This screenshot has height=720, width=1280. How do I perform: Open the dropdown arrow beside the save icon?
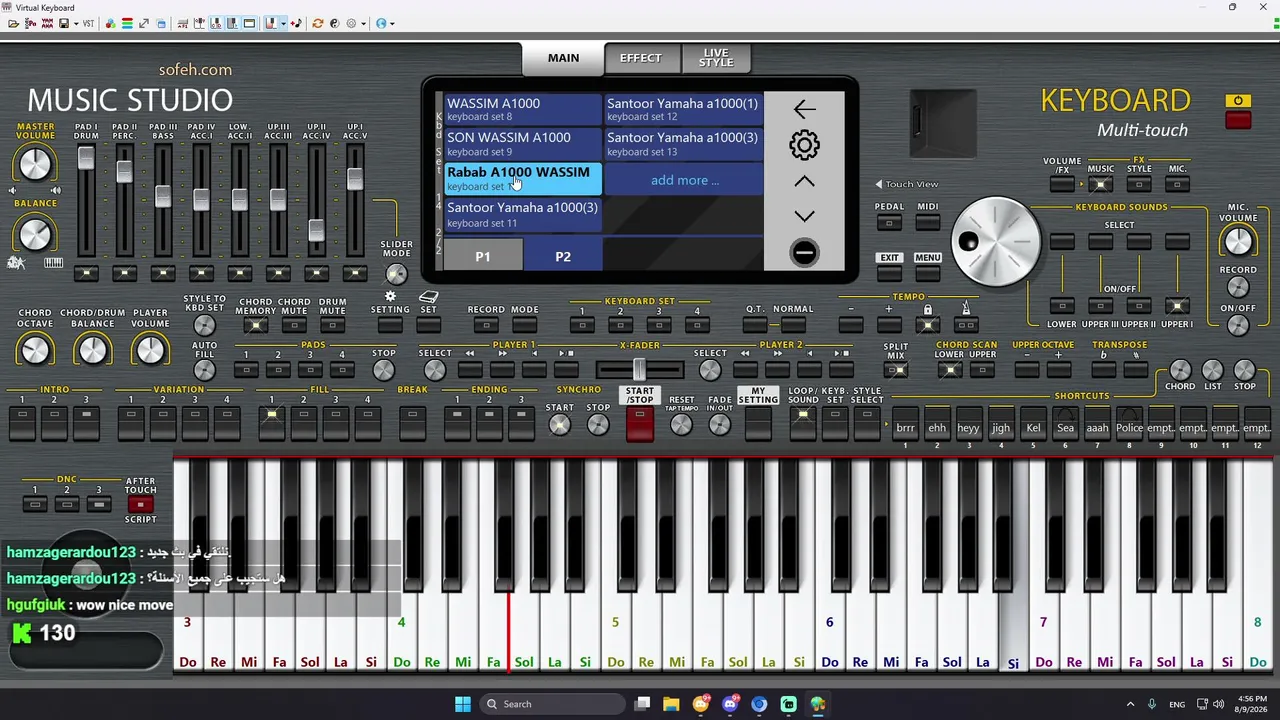click(x=75, y=23)
